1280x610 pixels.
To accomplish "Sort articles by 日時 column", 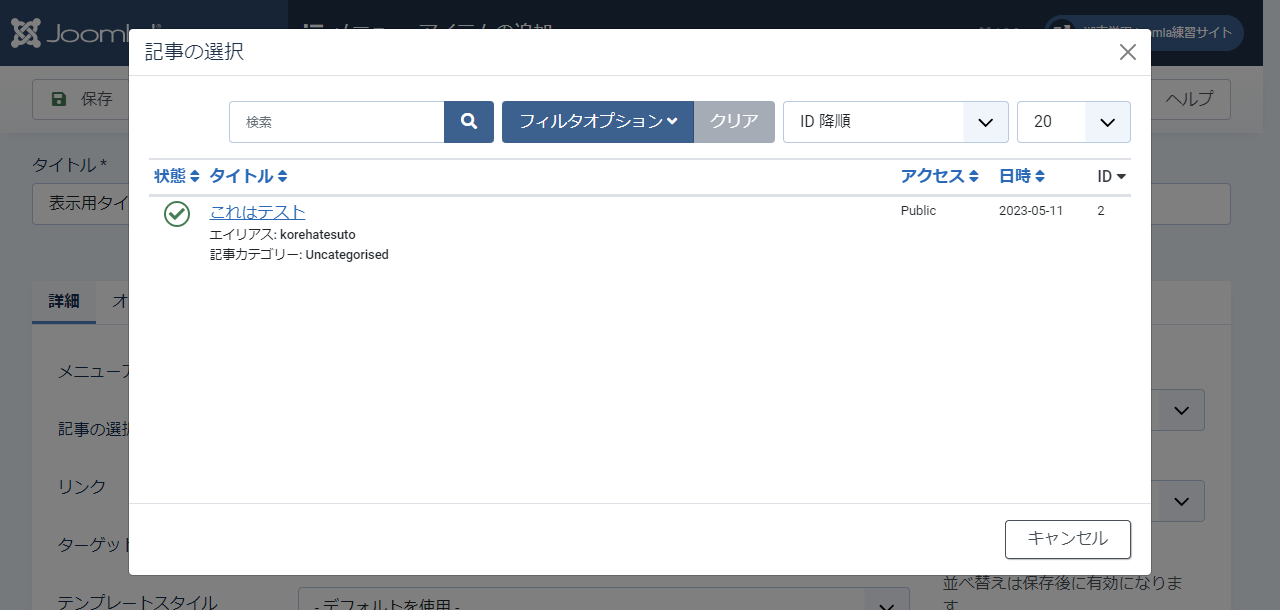I will [1021, 176].
